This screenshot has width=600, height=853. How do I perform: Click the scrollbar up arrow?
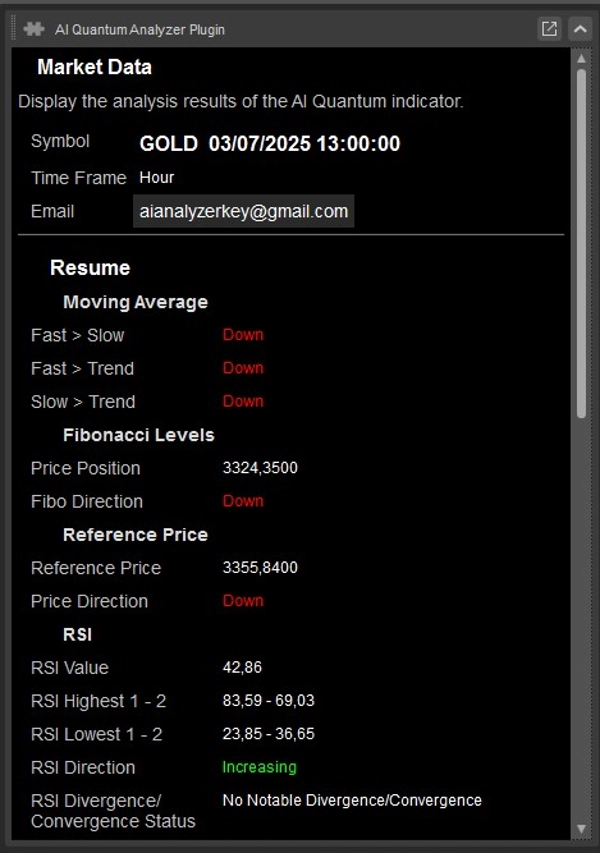pos(581,59)
